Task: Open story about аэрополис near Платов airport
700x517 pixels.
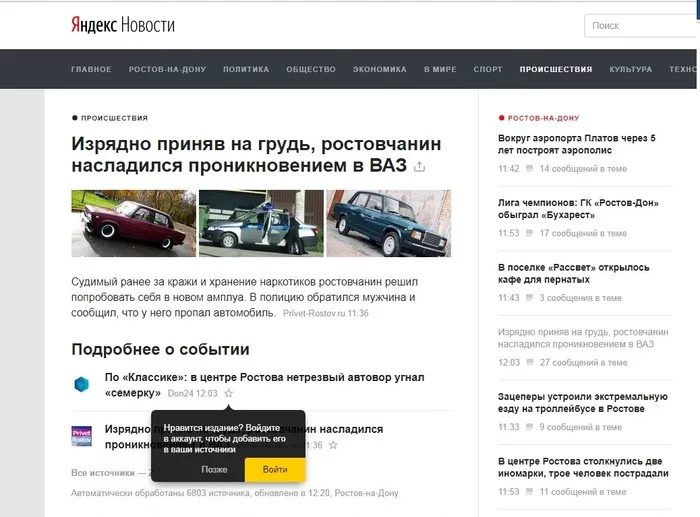Action: coord(577,144)
